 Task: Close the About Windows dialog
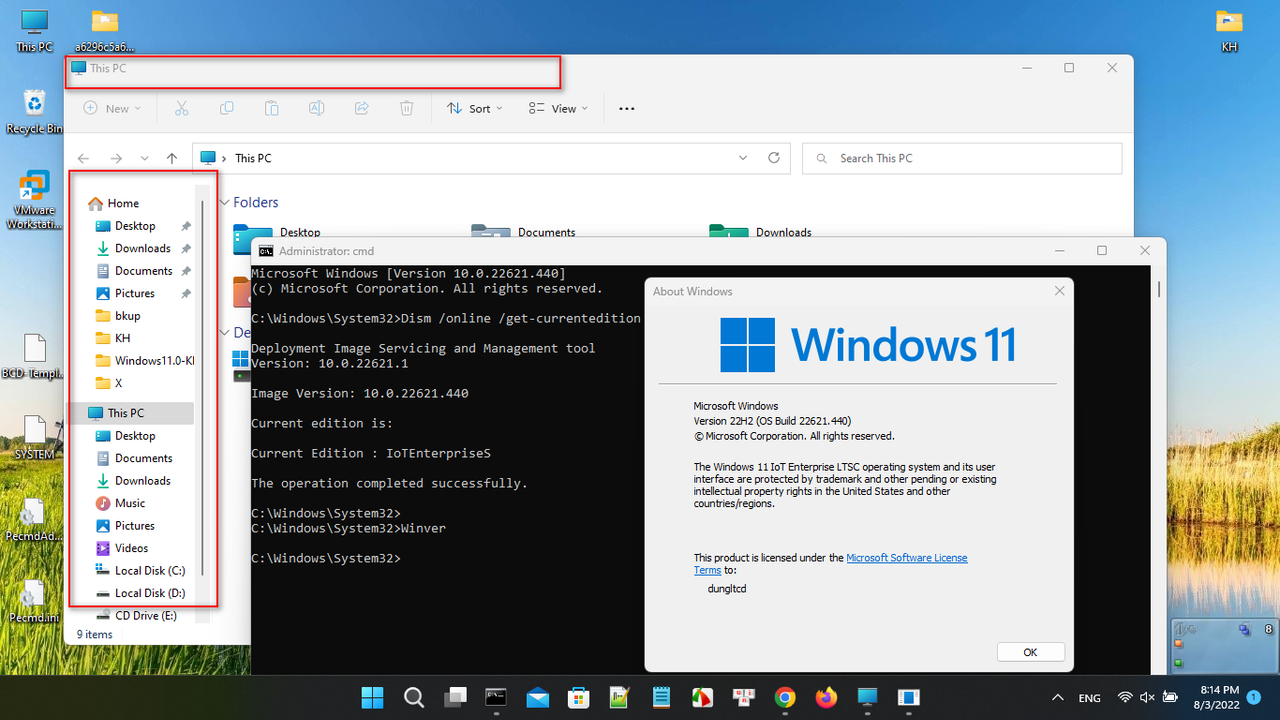point(1059,291)
